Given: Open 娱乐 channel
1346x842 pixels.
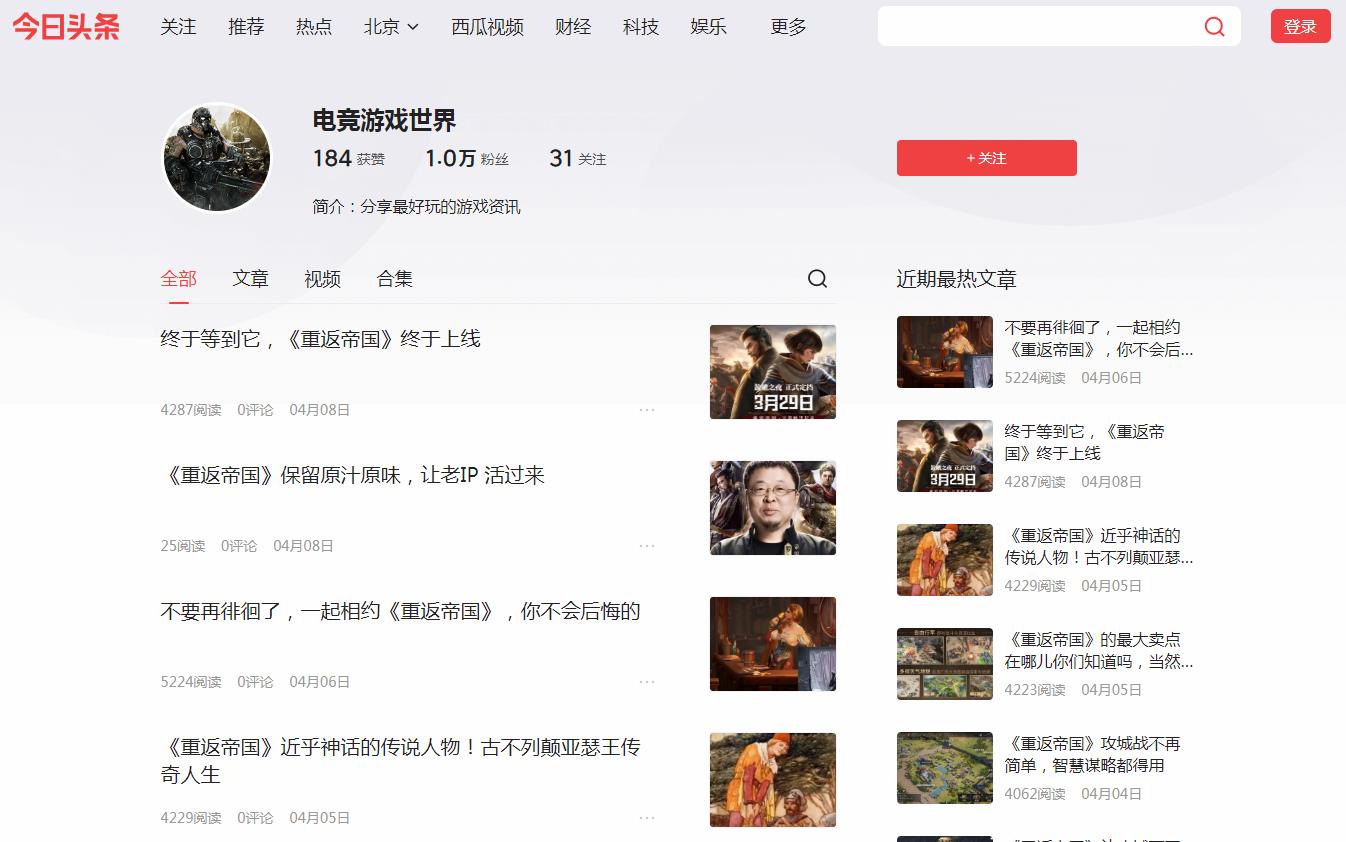Looking at the screenshot, I should (x=708, y=27).
